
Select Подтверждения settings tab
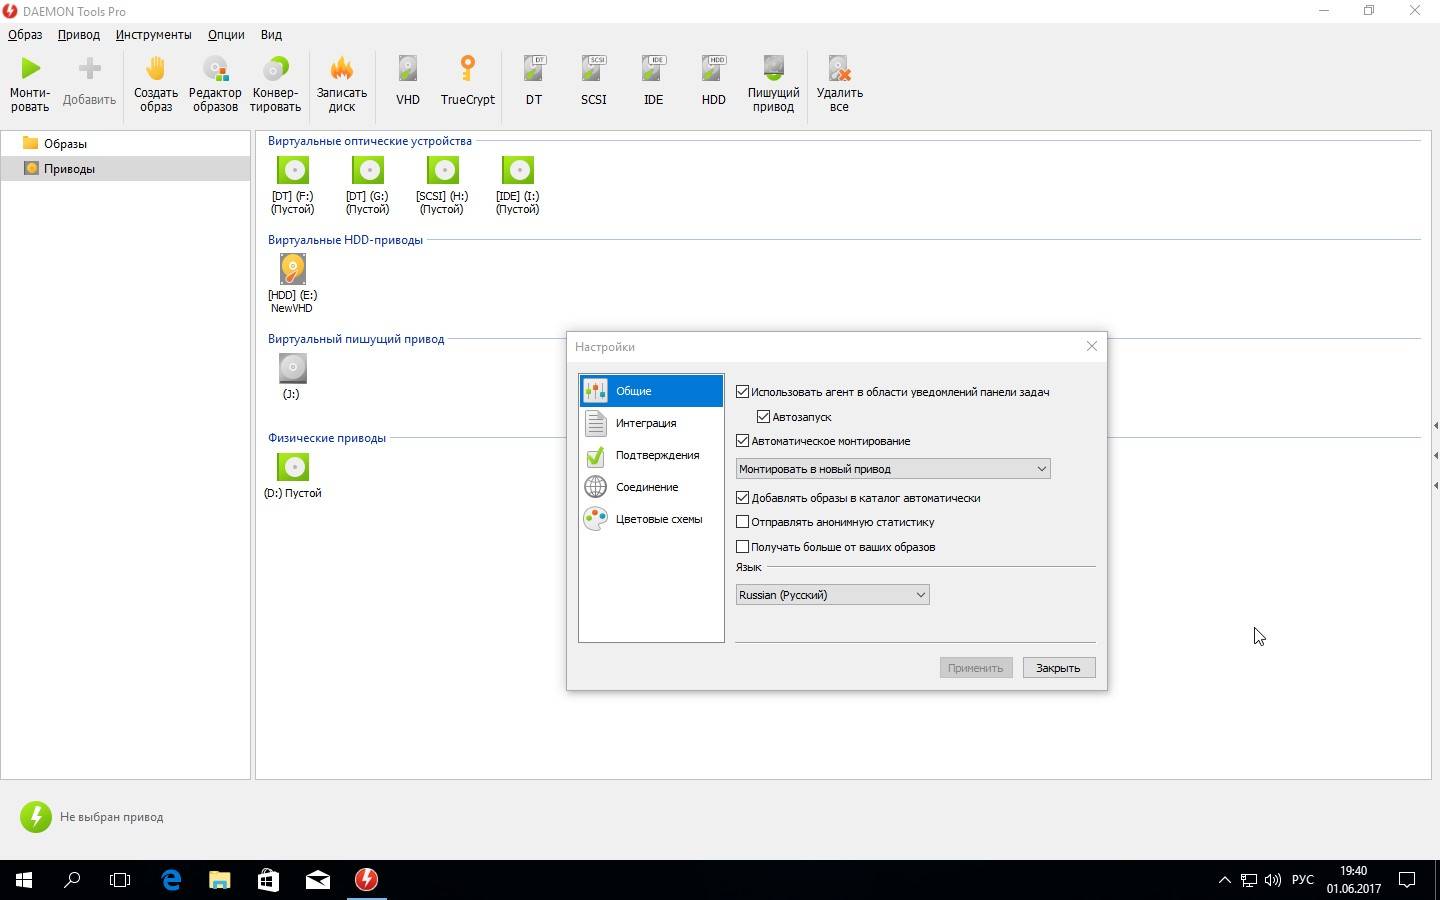651,455
